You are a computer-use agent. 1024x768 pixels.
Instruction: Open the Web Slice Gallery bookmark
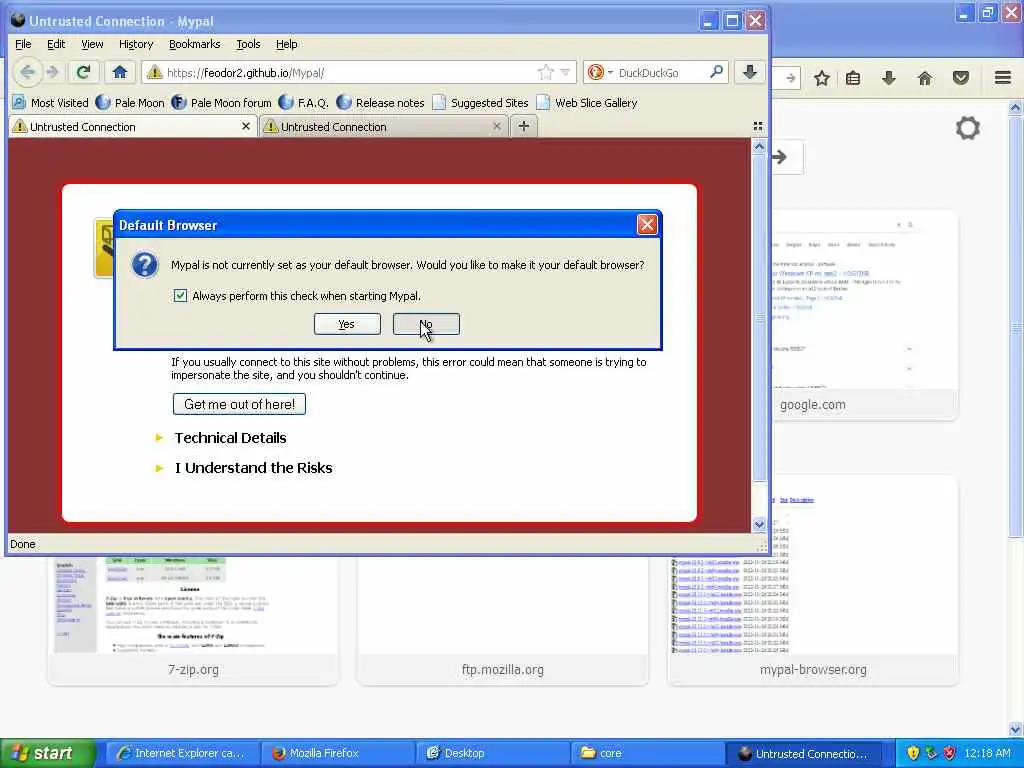coord(586,103)
